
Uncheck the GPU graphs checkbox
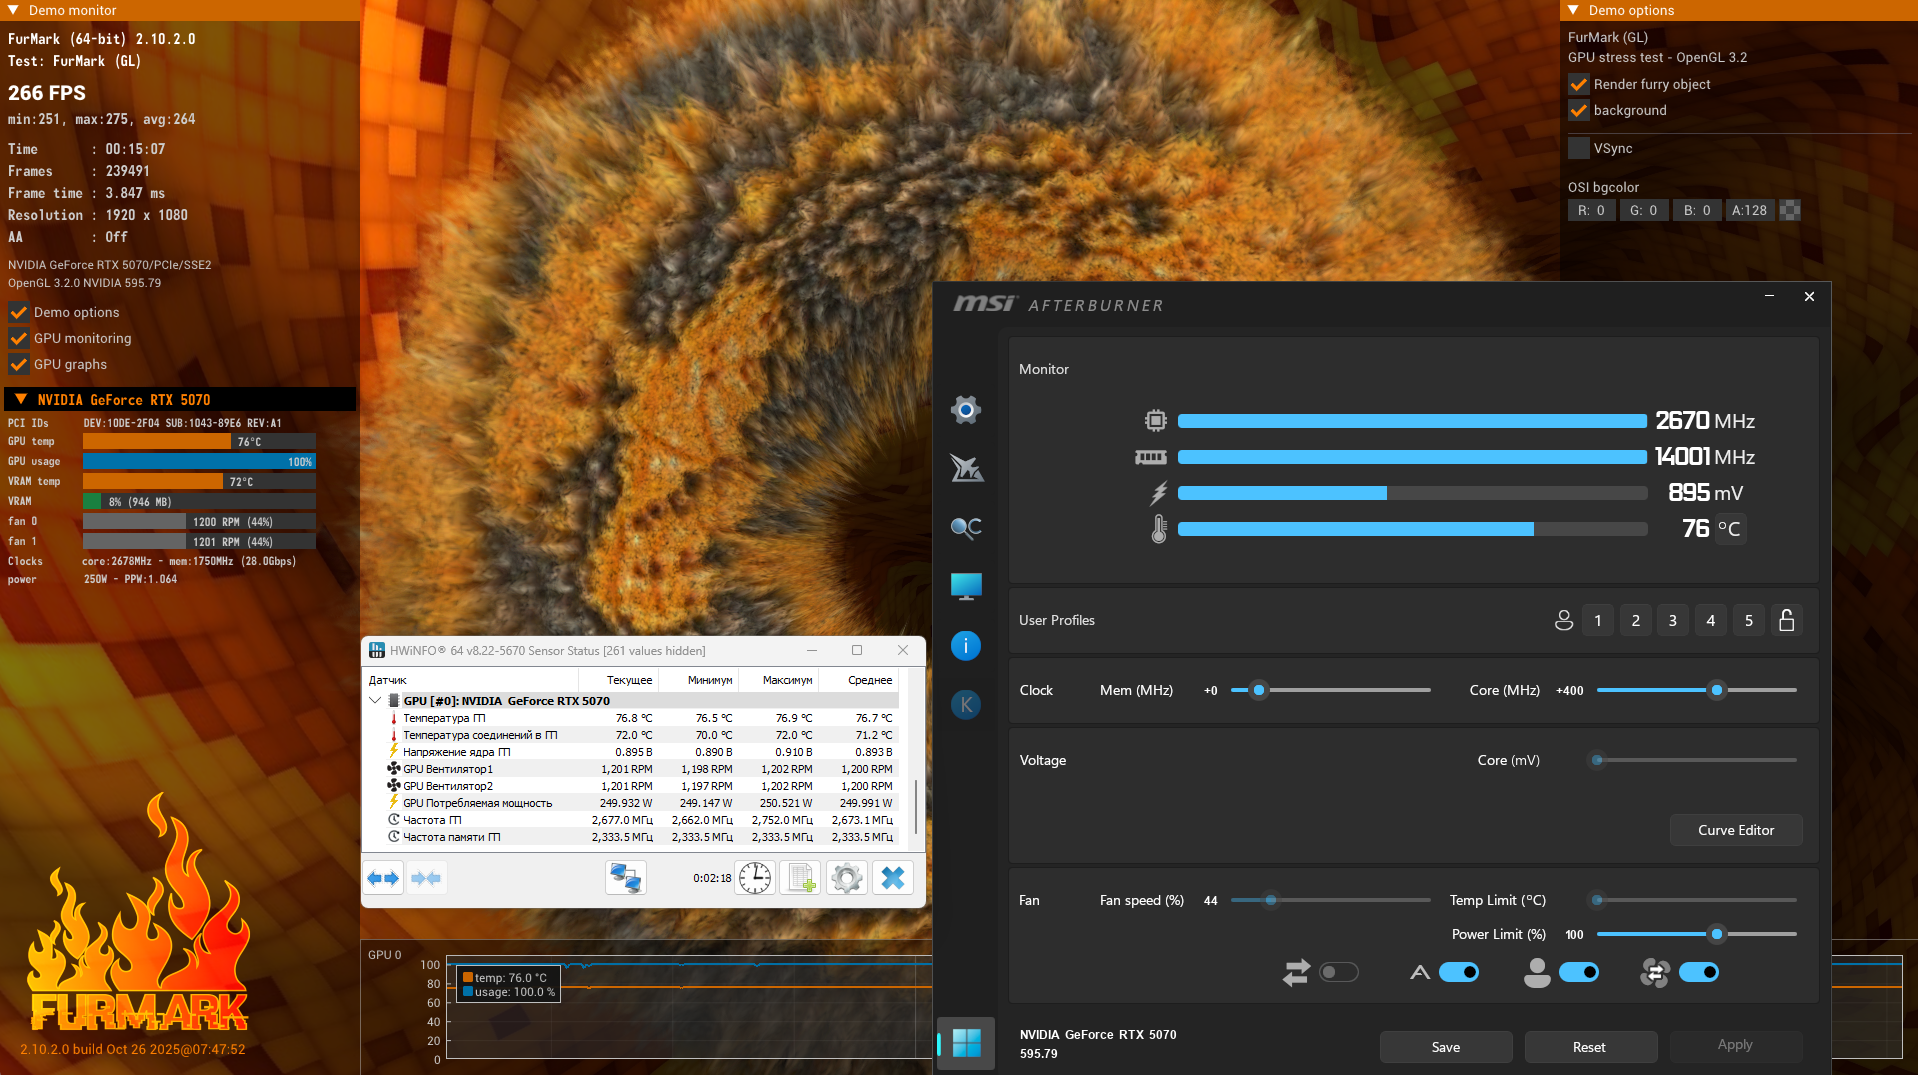tap(19, 364)
